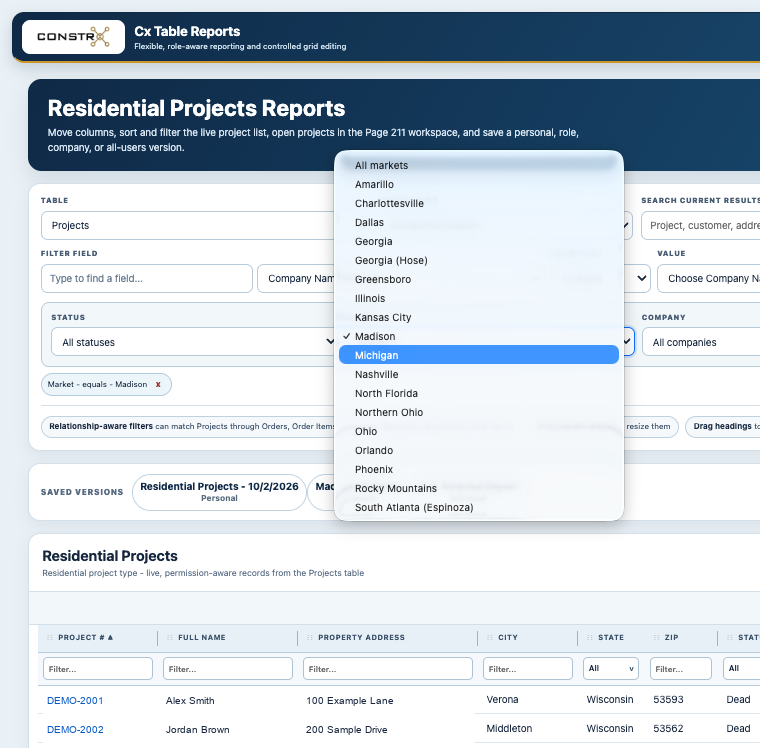Image resolution: width=760 pixels, height=748 pixels.
Task: Select All markets option
Action: point(479,165)
